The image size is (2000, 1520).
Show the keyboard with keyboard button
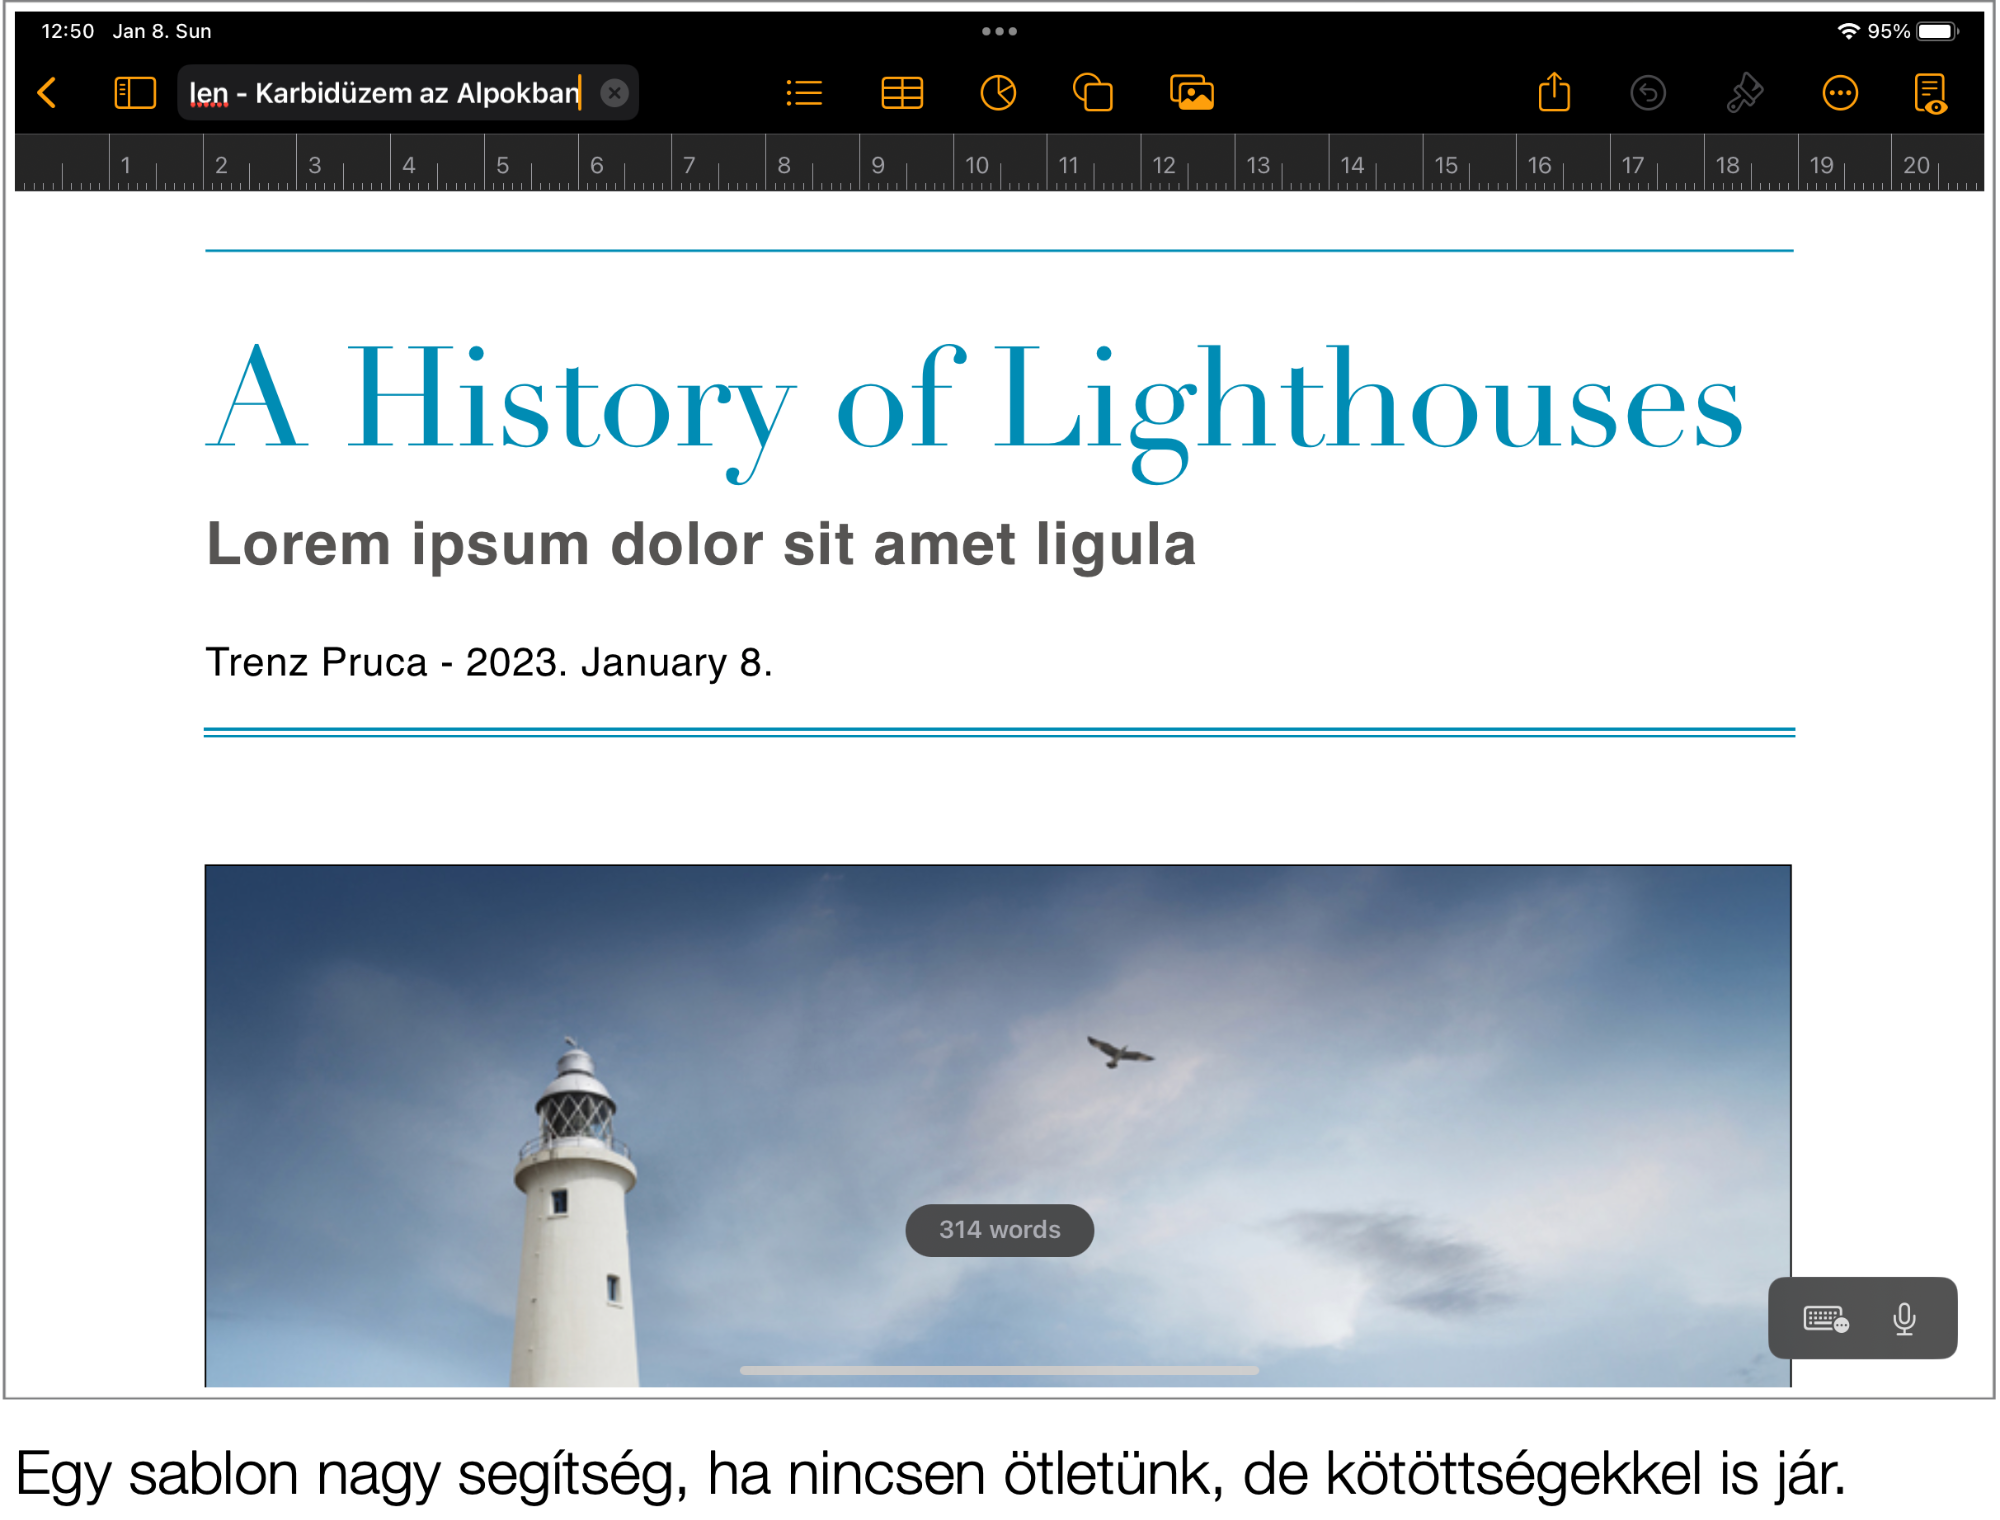click(1825, 1319)
